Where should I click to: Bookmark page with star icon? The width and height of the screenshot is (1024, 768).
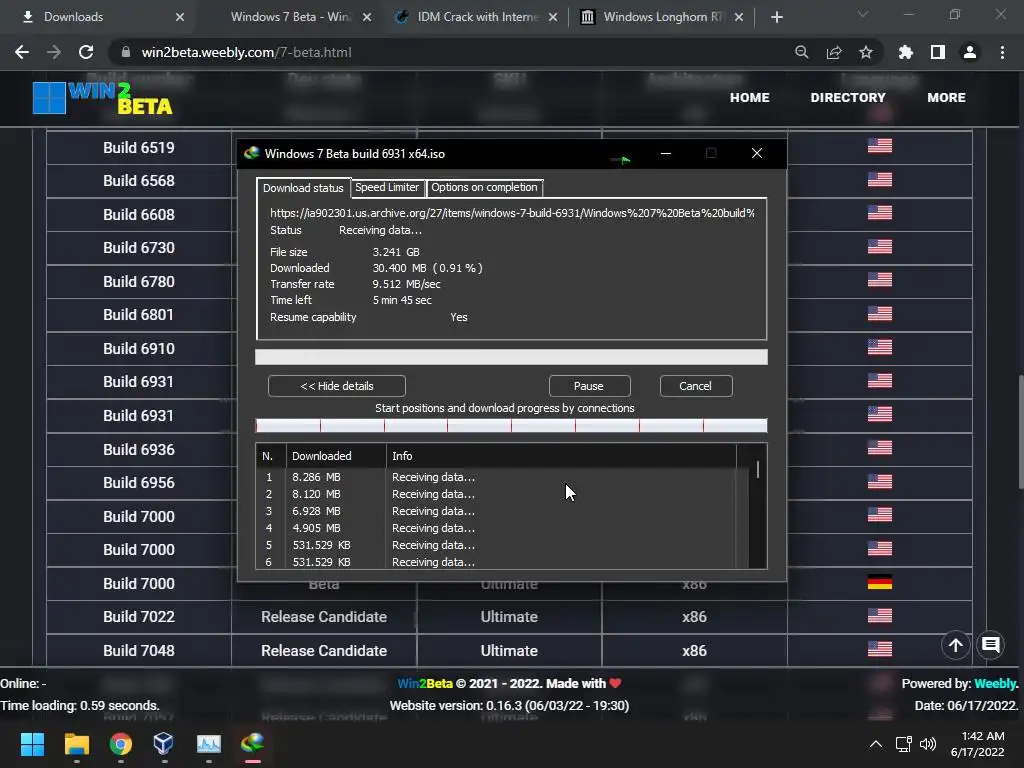[x=866, y=52]
